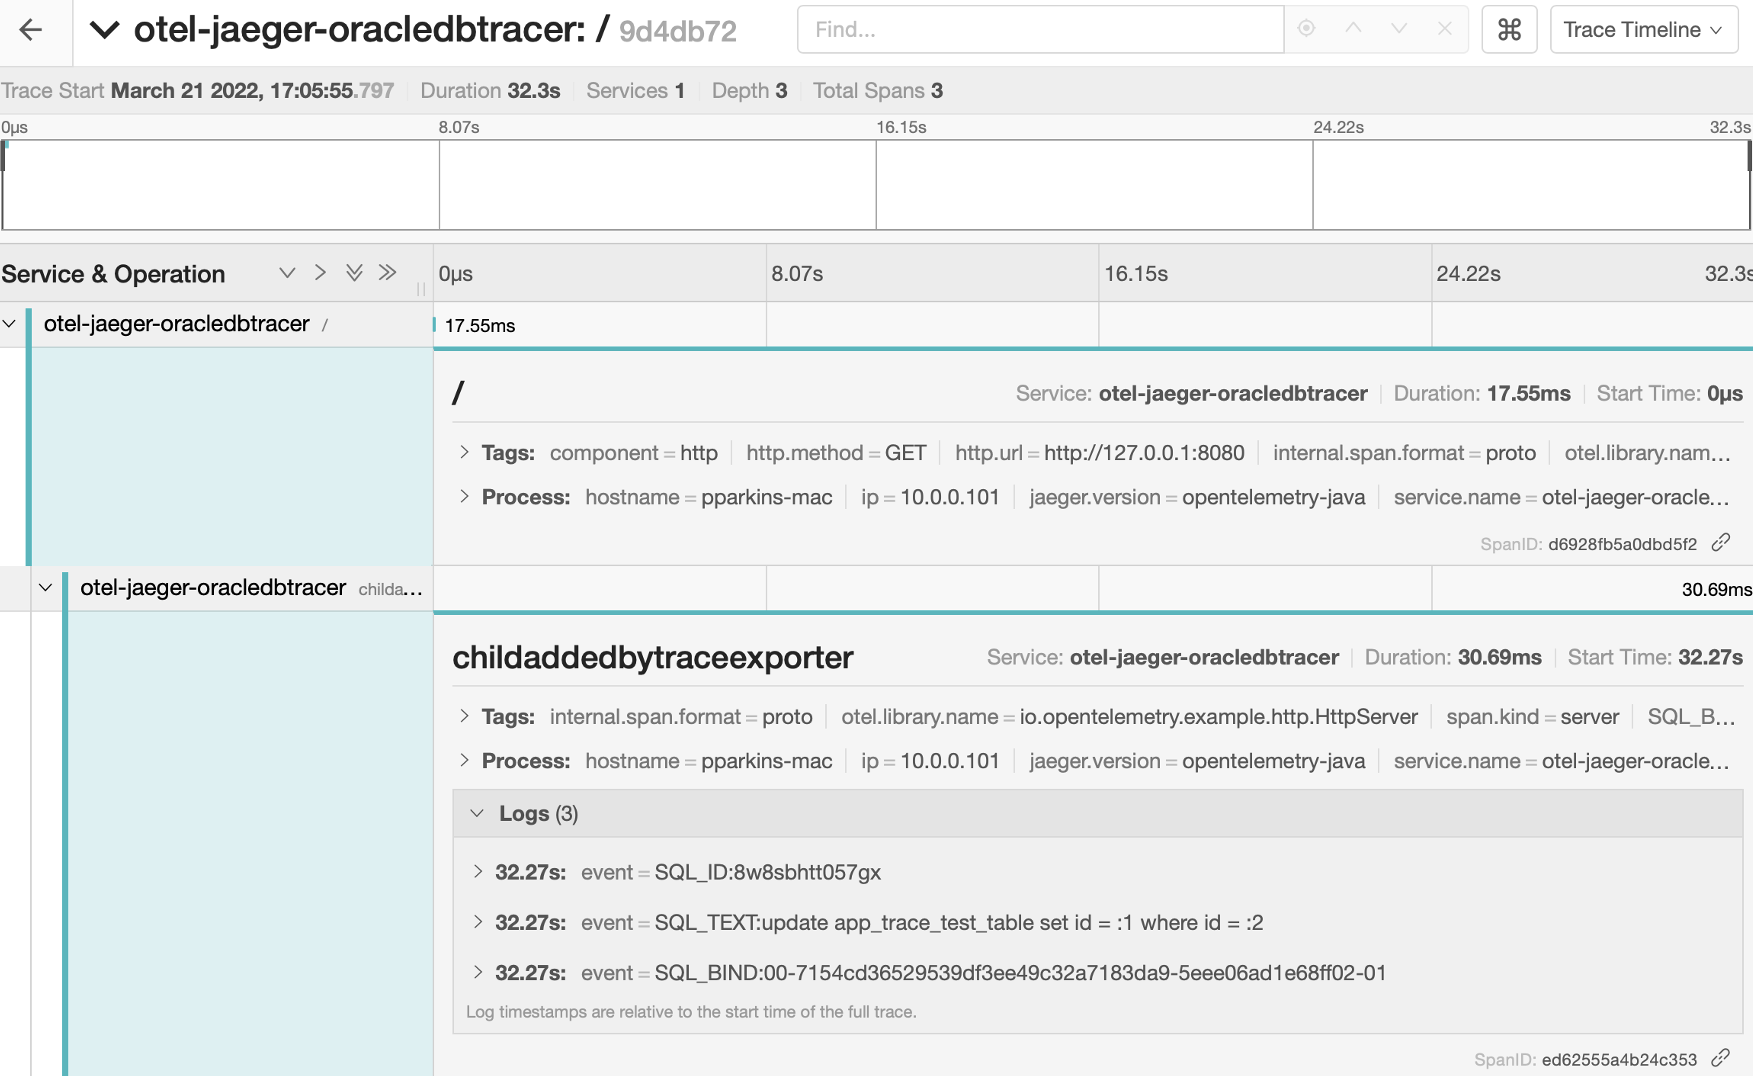The width and height of the screenshot is (1753, 1076).
Task: Collapse all spans double-down chevron
Action: pyautogui.click(x=354, y=273)
